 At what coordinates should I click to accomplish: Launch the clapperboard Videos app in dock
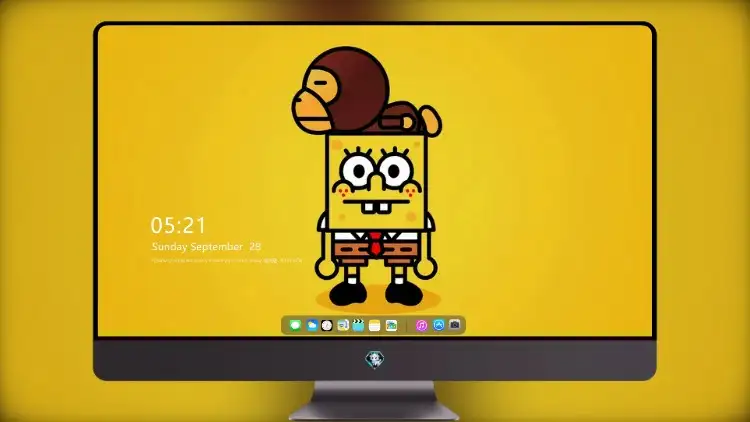pyautogui.click(x=358, y=325)
